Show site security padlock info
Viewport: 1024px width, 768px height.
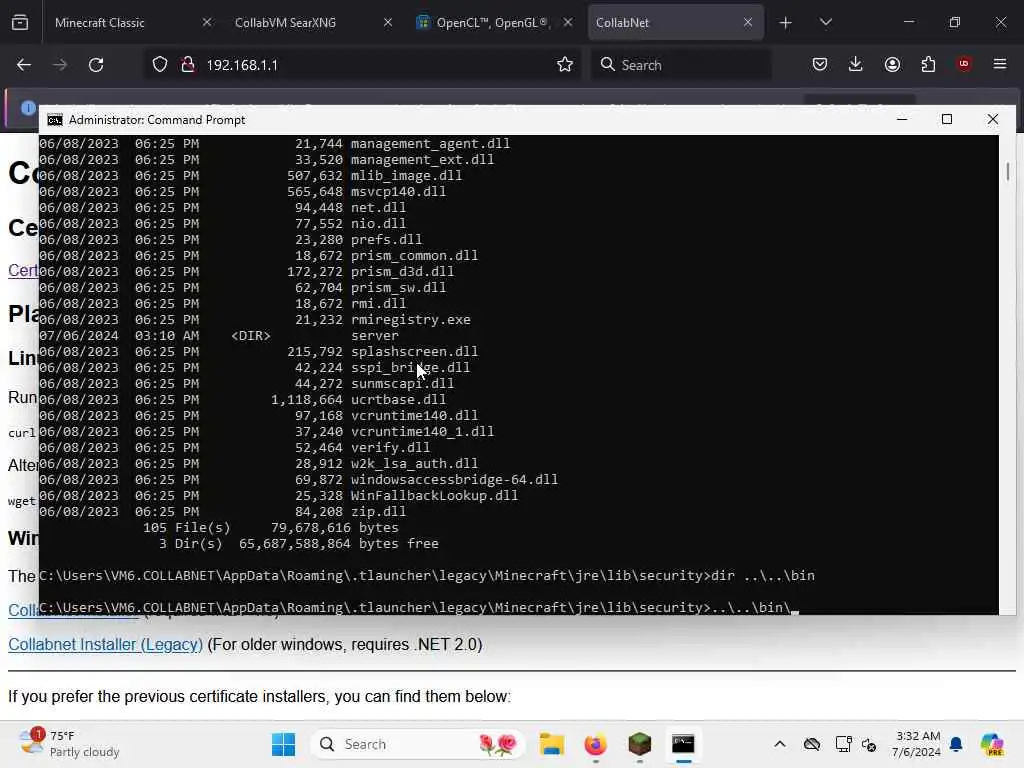pos(188,65)
